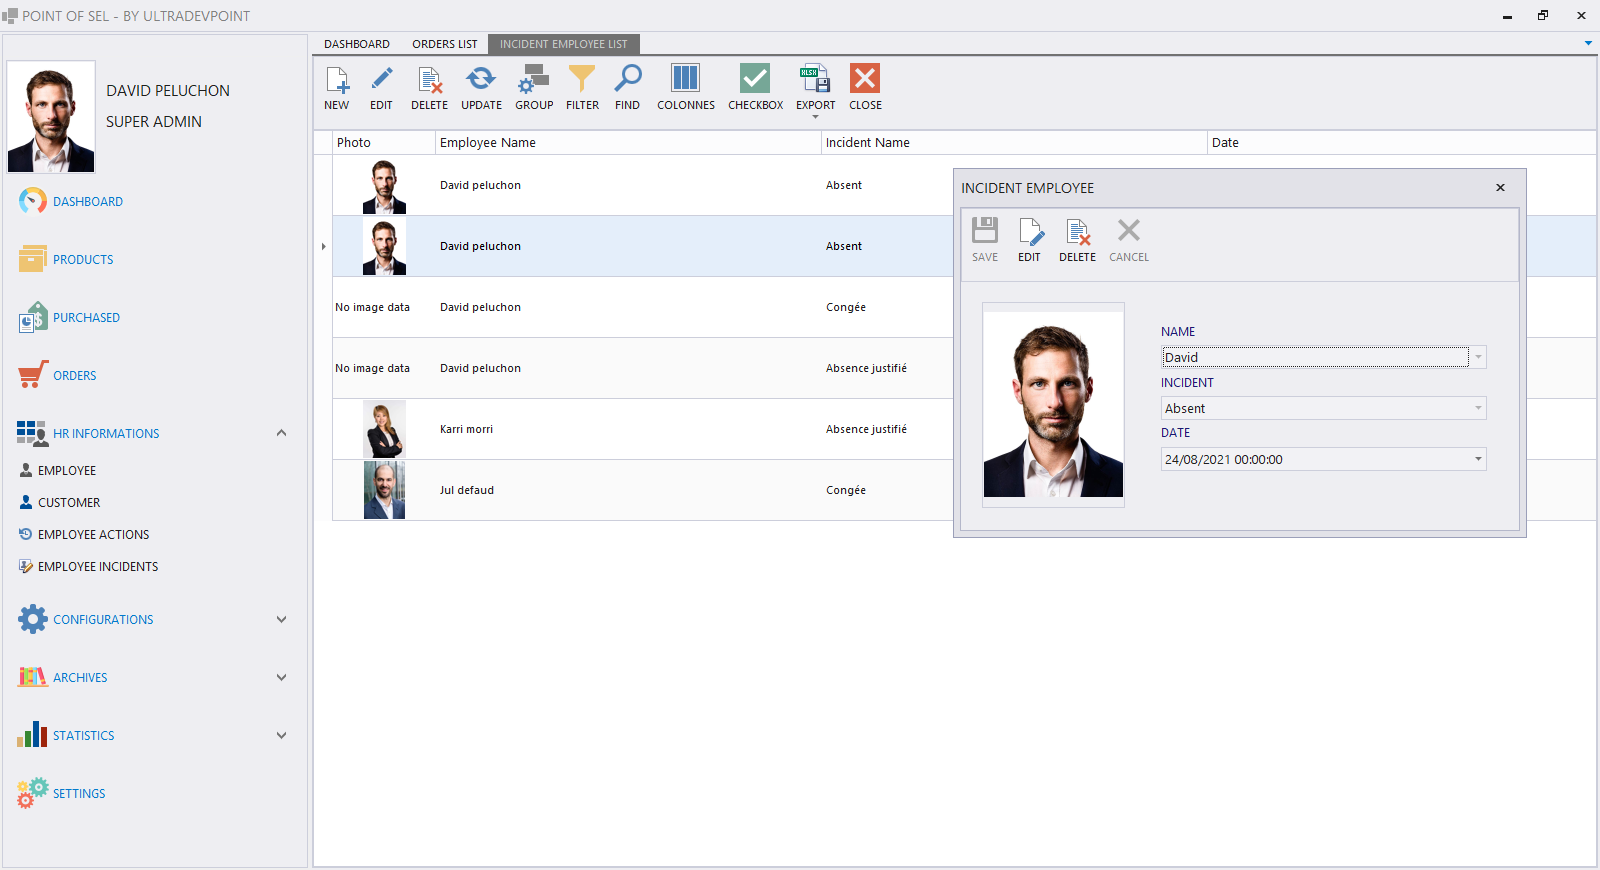Open the FILTER funnel tool
The height and width of the screenshot is (870, 1600).
pos(582,79)
